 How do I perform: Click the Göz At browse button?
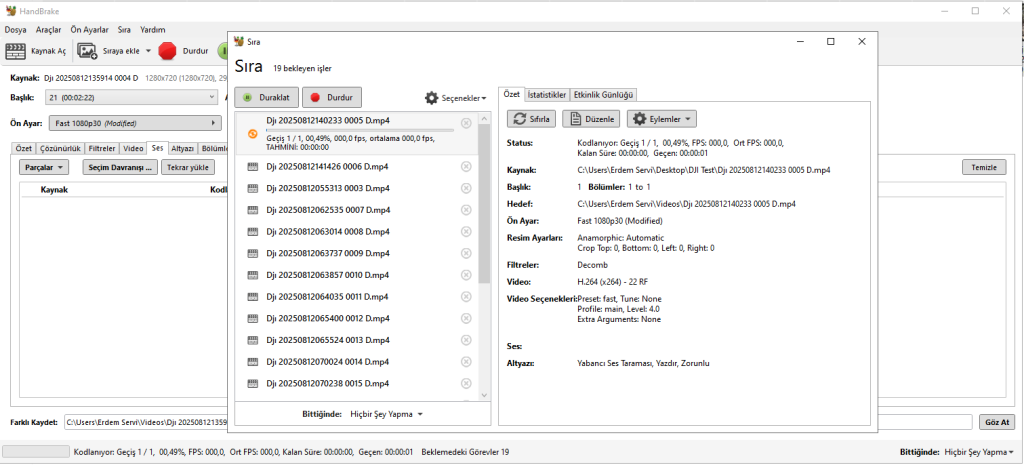click(x=997, y=422)
